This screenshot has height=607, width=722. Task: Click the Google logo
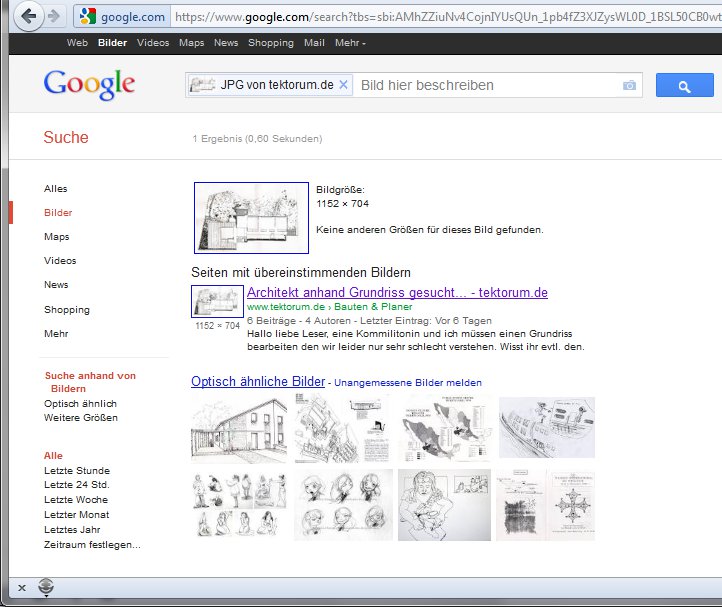(89, 84)
